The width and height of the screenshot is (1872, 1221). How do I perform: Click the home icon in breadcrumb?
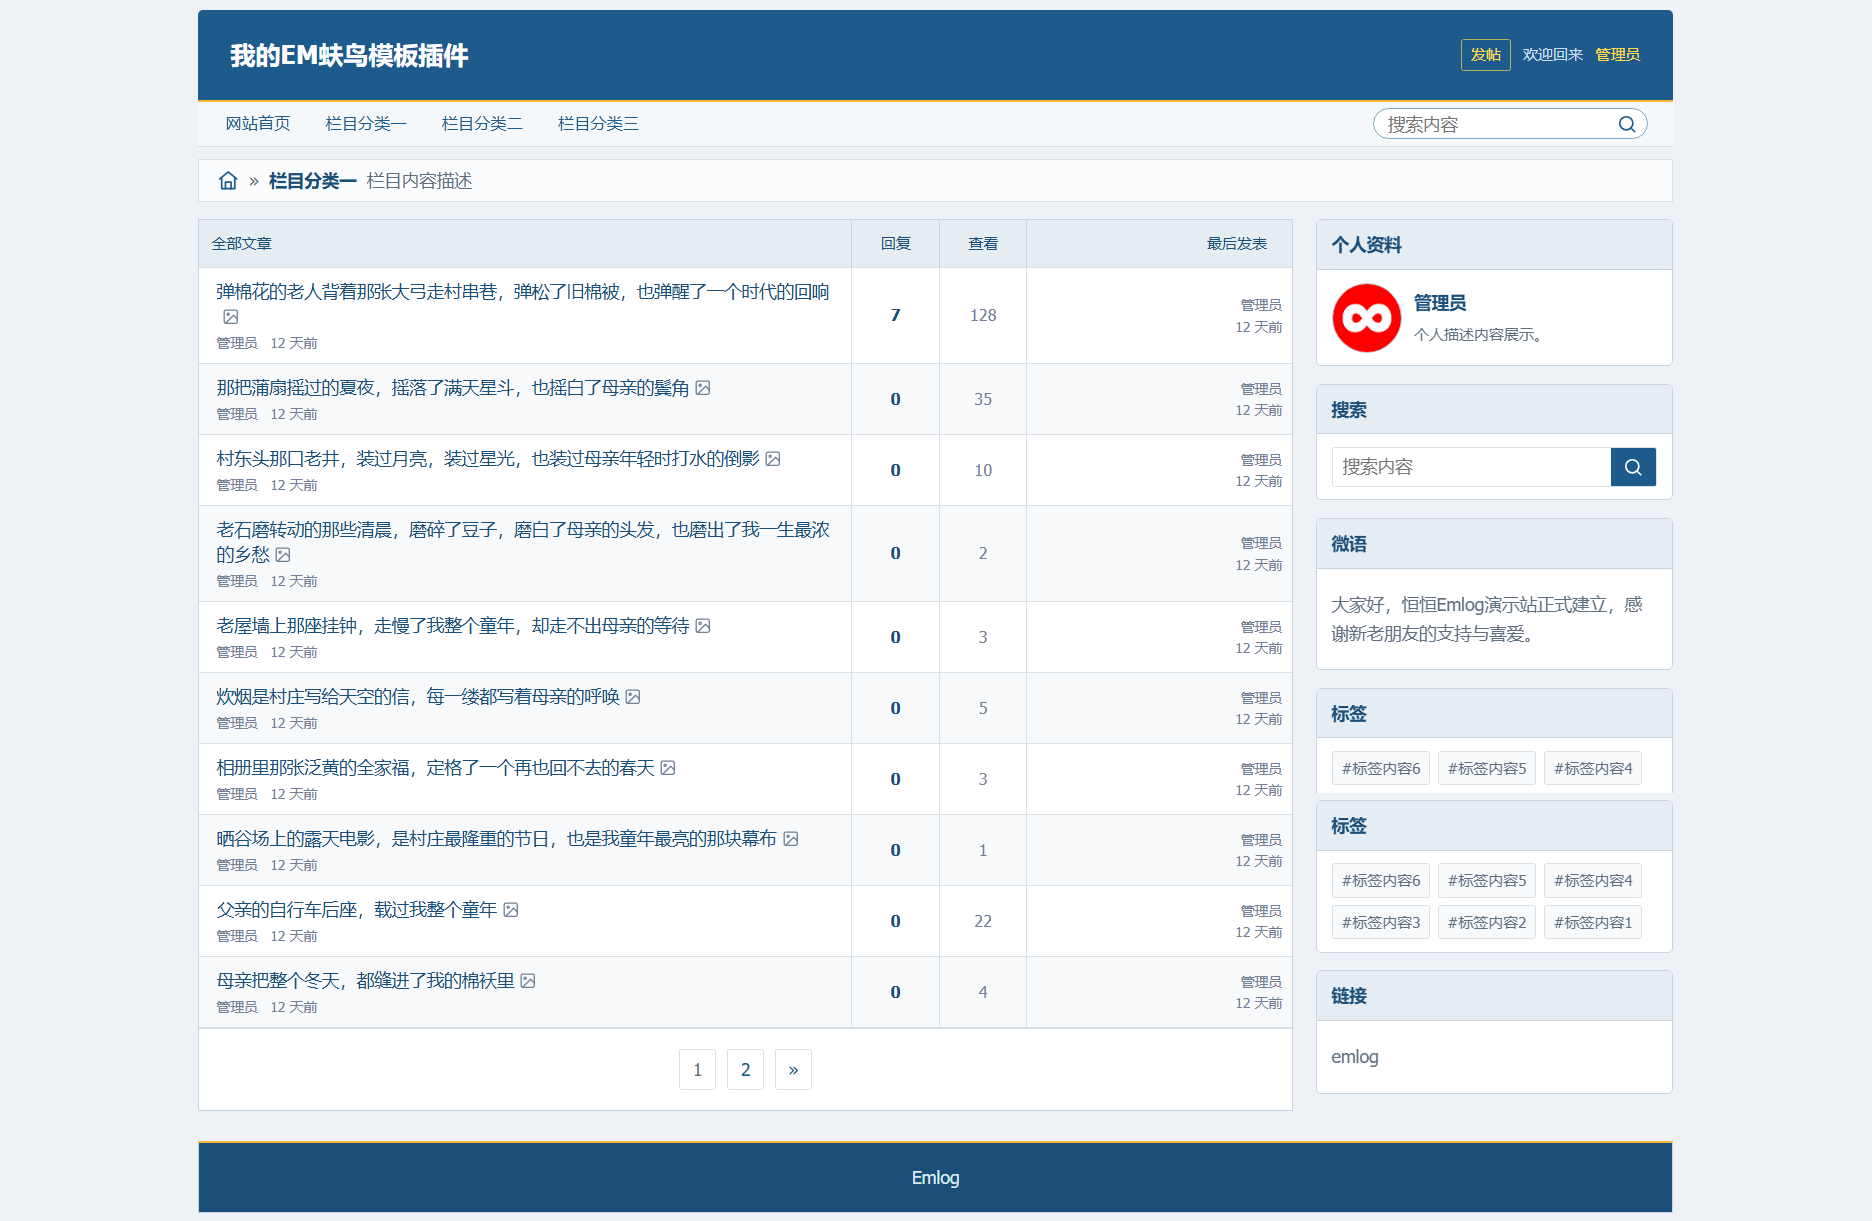[228, 181]
